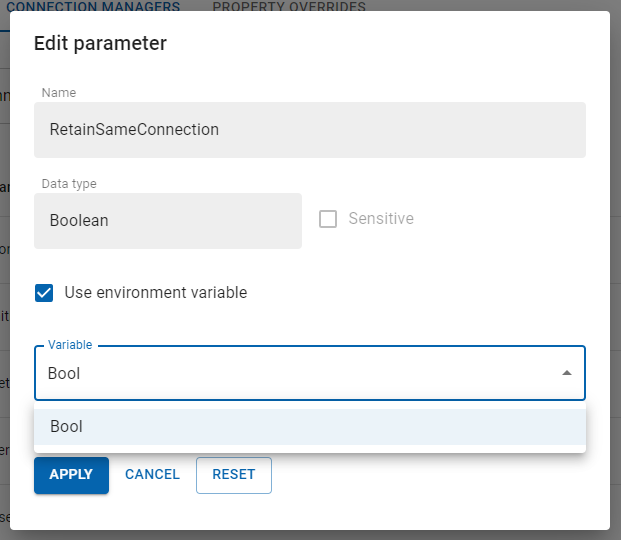Viewport: 621px width, 540px height.
Task: Switch to the Connection Managers tab
Action: pos(93,7)
